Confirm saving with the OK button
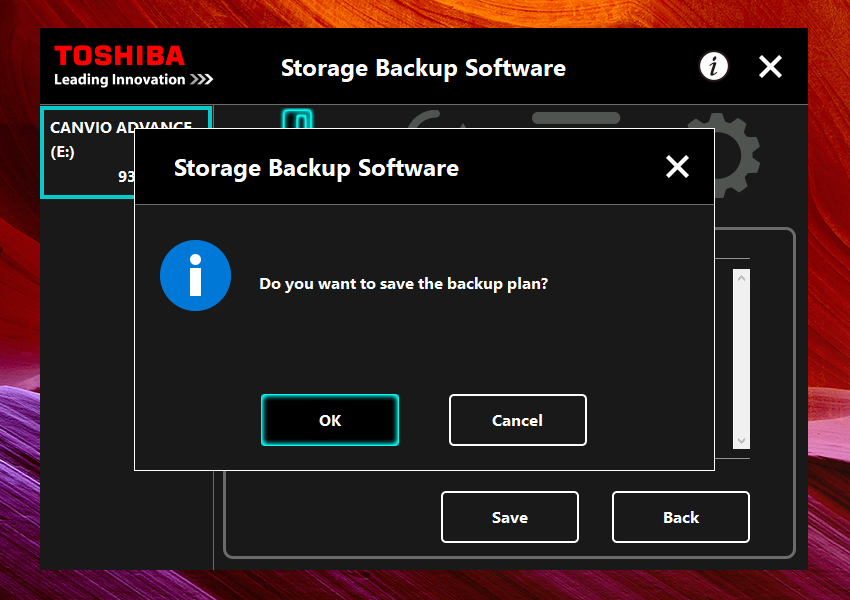The image size is (850, 600). tap(330, 420)
